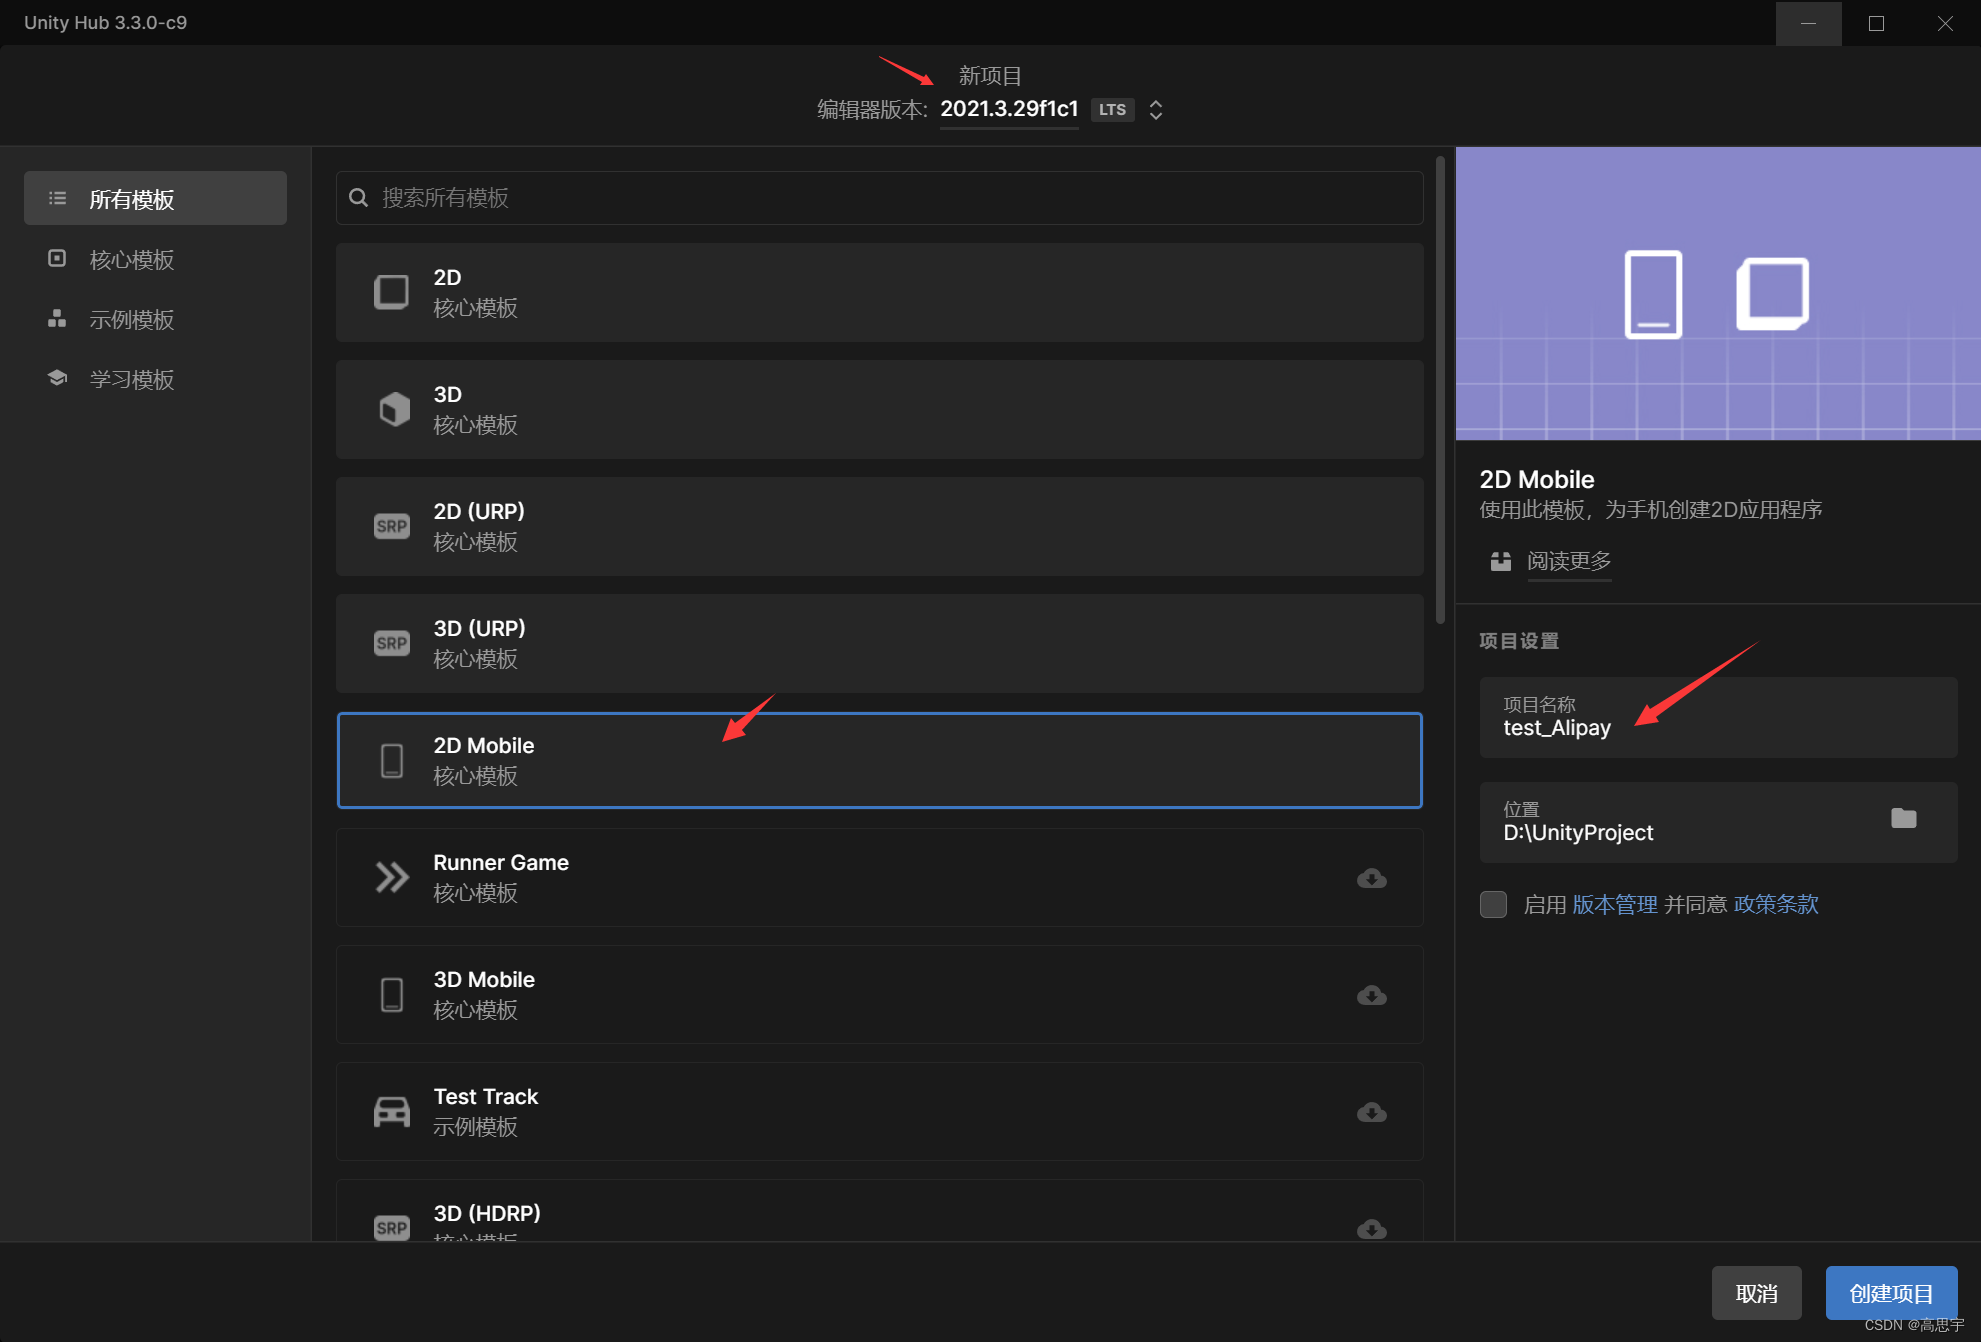This screenshot has height=1342, width=1981.
Task: Click the LTS badge
Action: (x=1112, y=110)
